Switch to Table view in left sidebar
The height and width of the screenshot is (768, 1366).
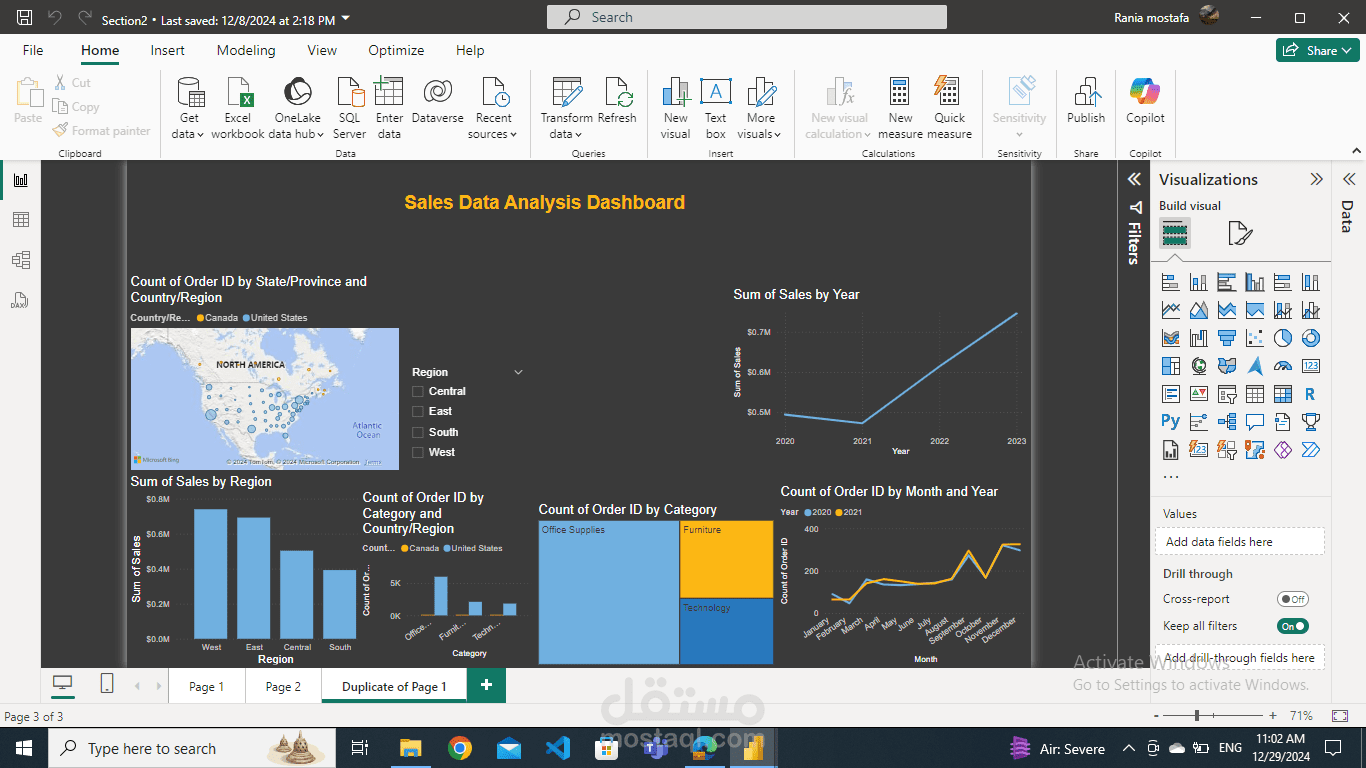(21, 220)
